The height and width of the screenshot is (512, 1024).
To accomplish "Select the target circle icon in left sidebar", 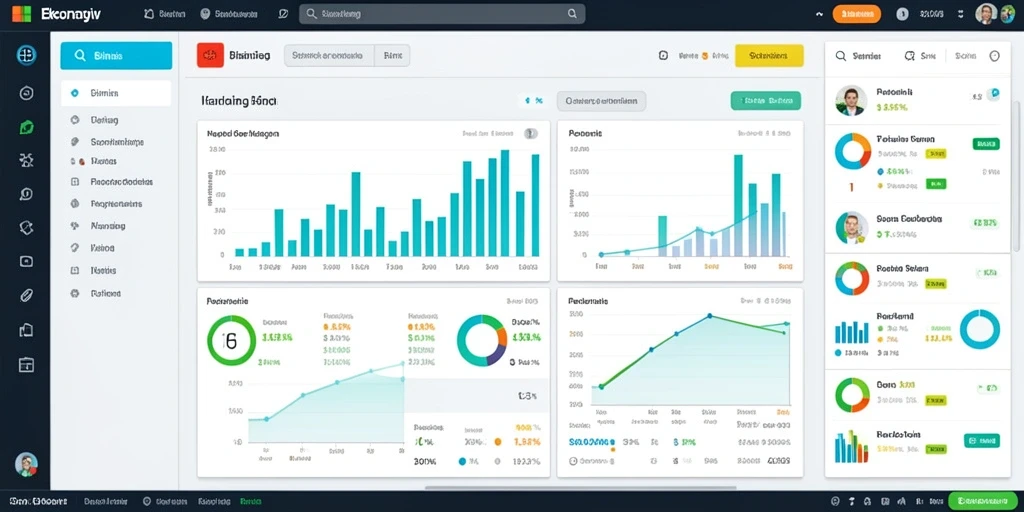I will (x=27, y=93).
